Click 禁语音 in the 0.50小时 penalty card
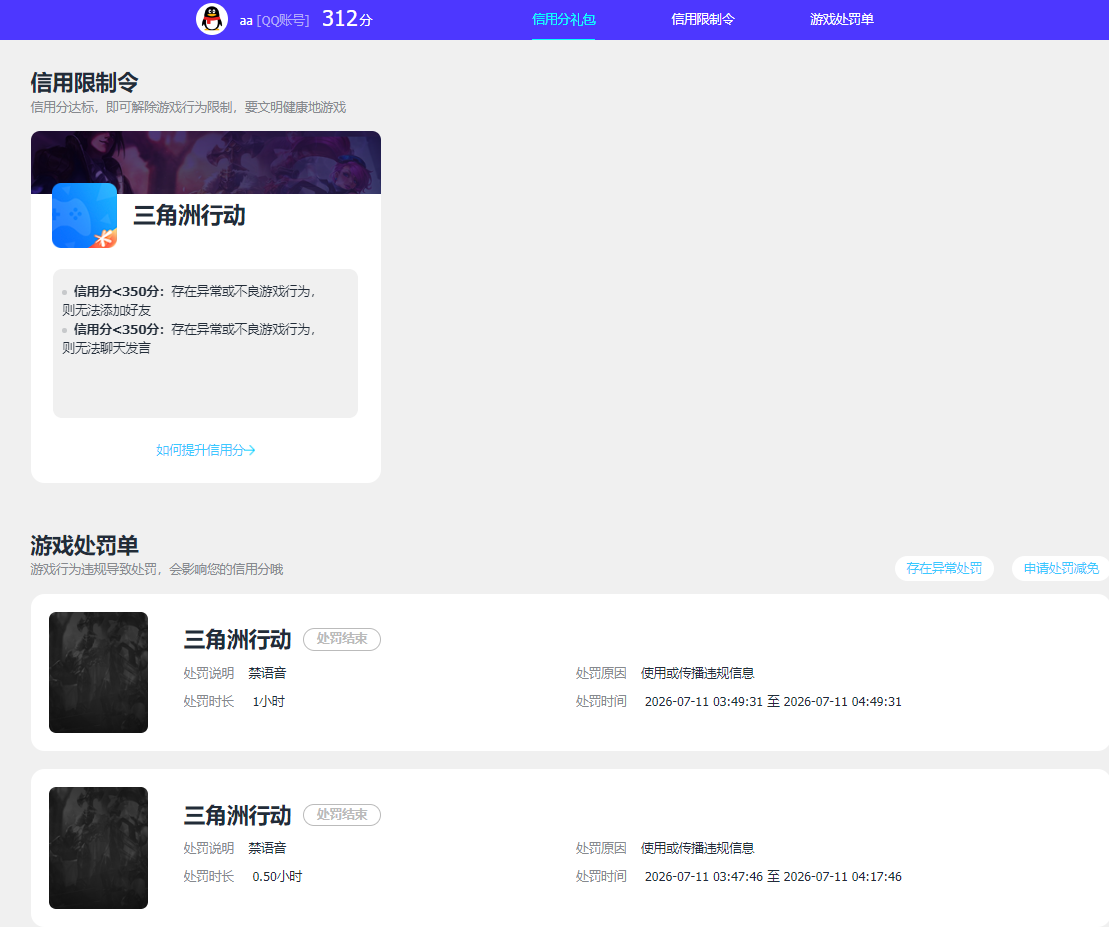This screenshot has width=1109, height=927. pos(267,848)
